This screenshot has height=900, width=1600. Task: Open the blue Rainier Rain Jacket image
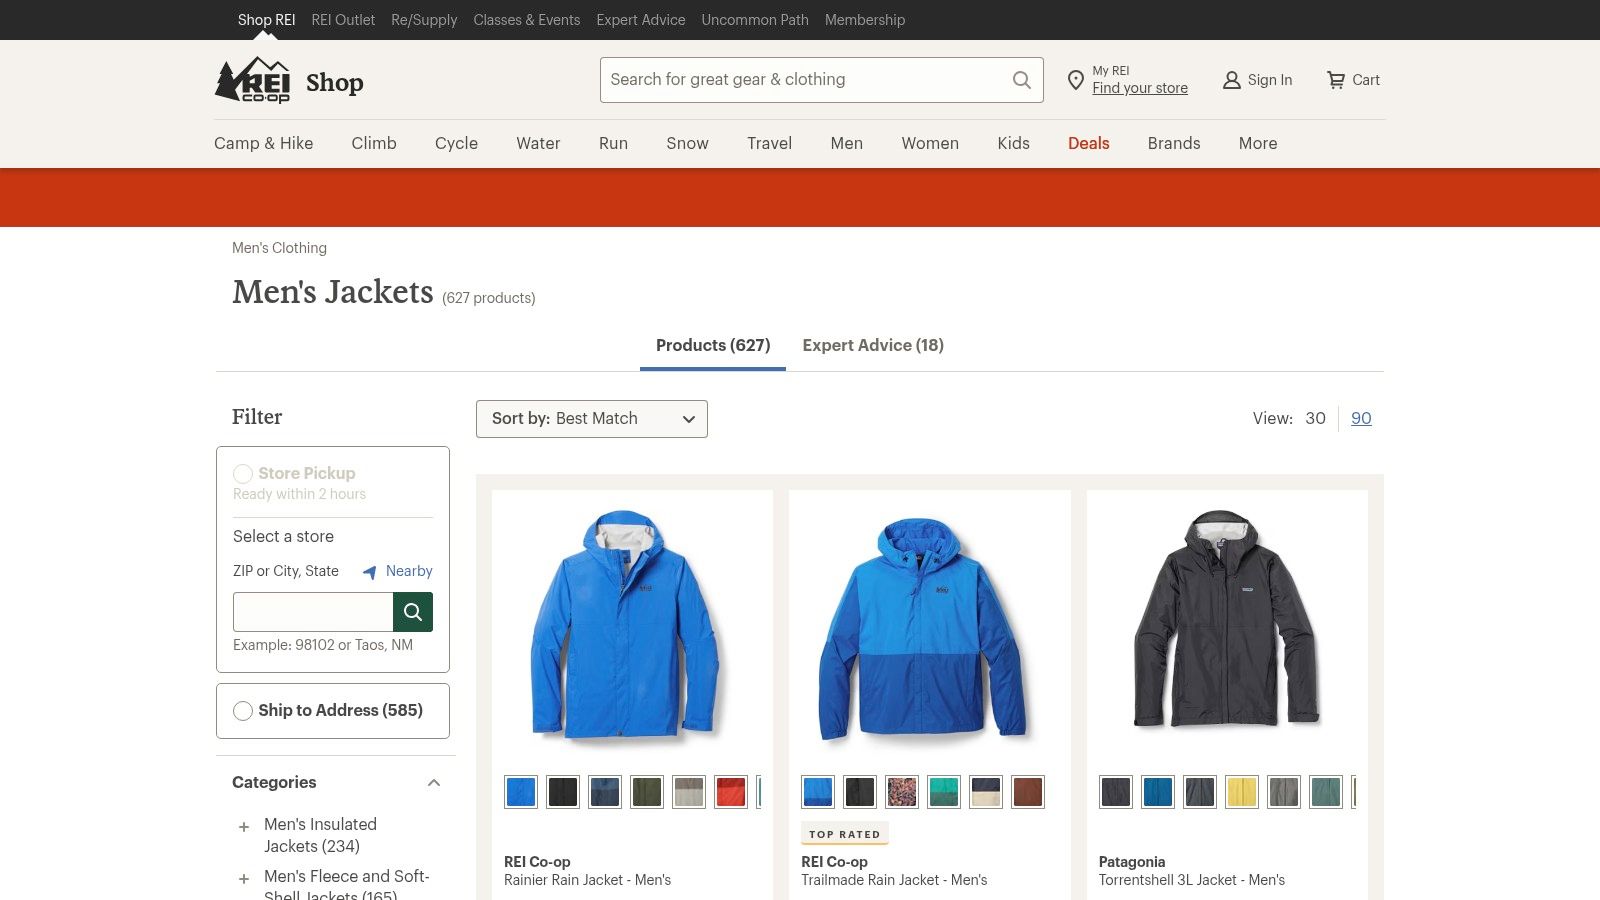pos(625,627)
